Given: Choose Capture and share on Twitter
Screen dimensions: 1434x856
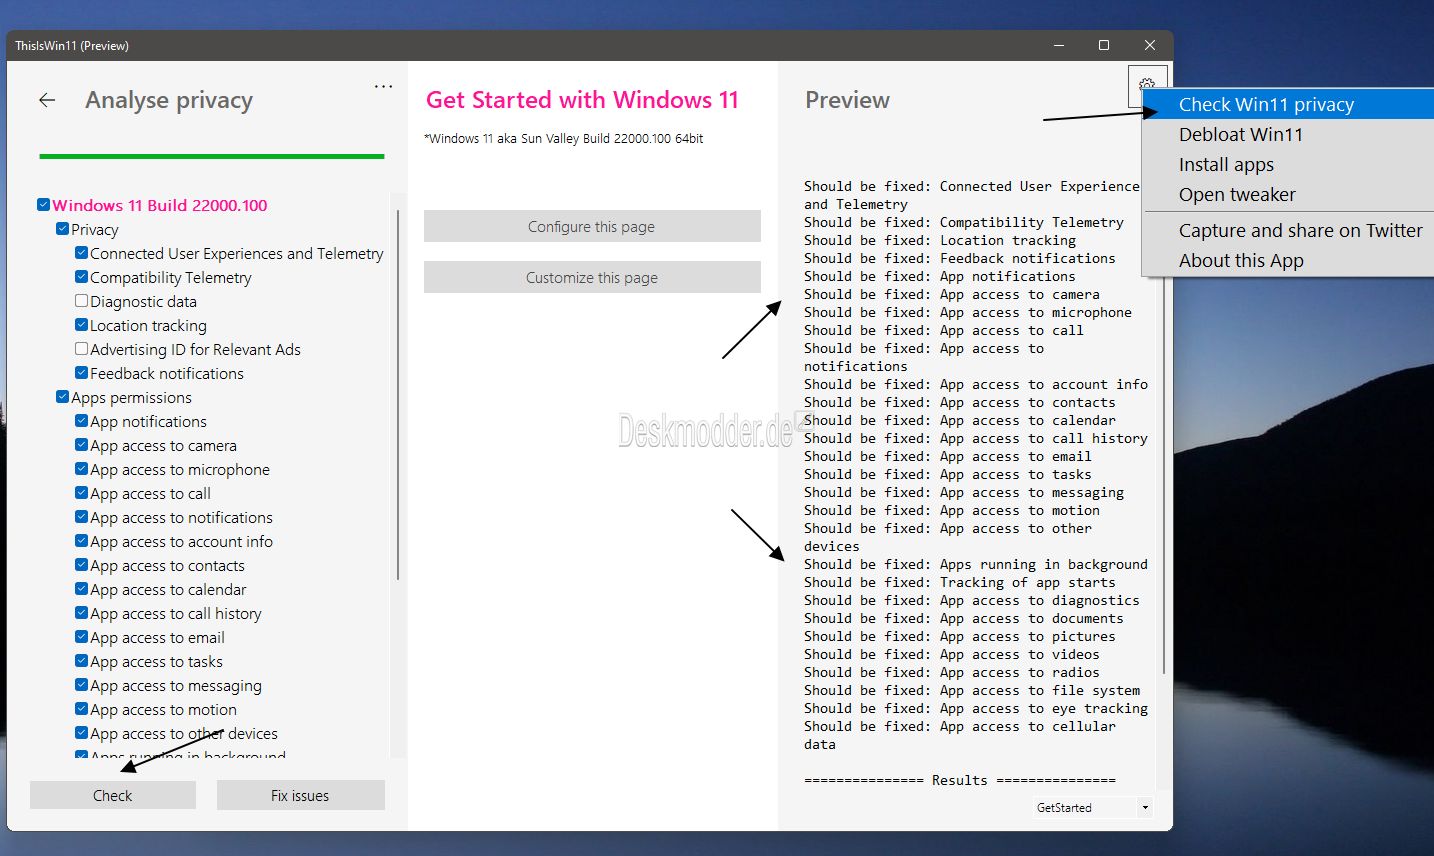Looking at the screenshot, I should [1287, 230].
